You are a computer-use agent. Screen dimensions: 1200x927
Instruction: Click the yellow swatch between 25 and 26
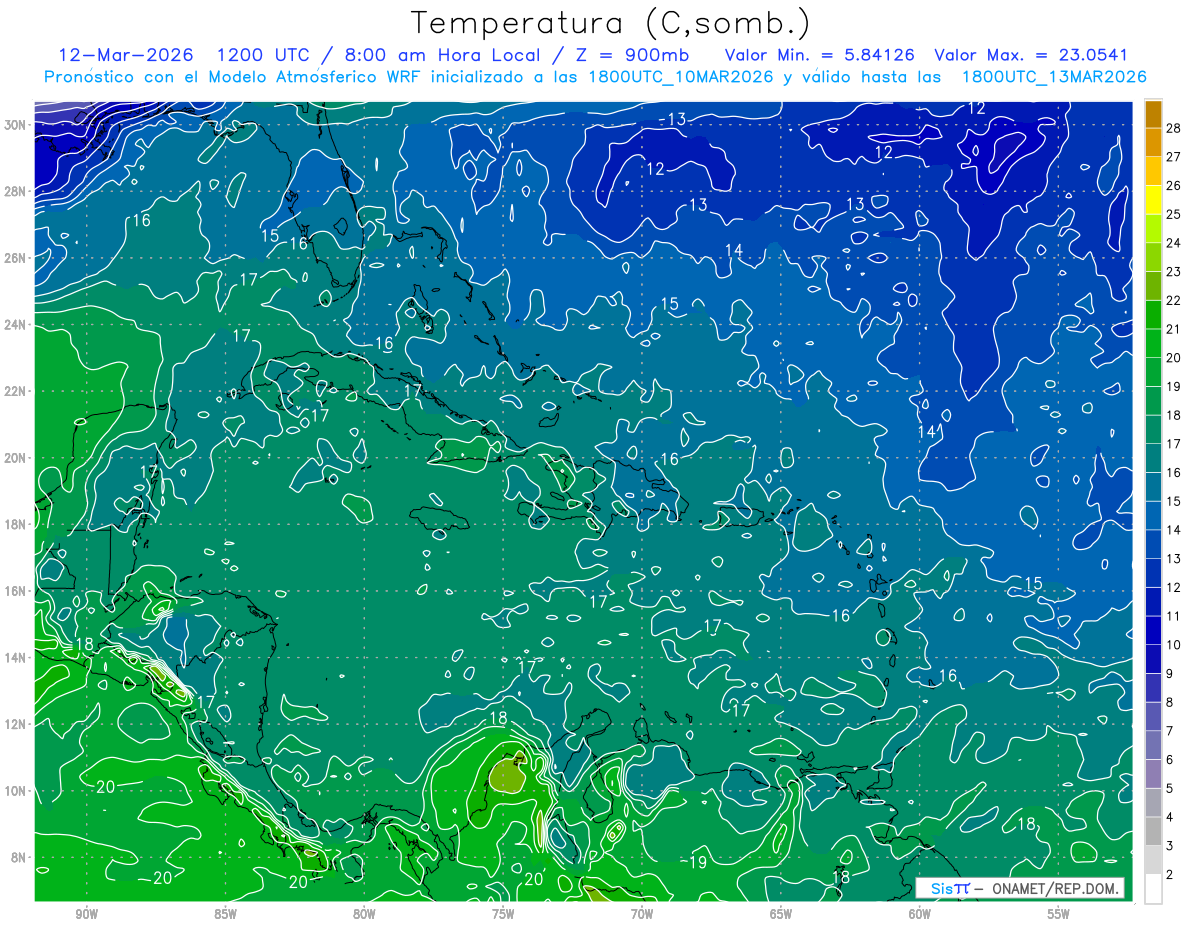(1153, 200)
